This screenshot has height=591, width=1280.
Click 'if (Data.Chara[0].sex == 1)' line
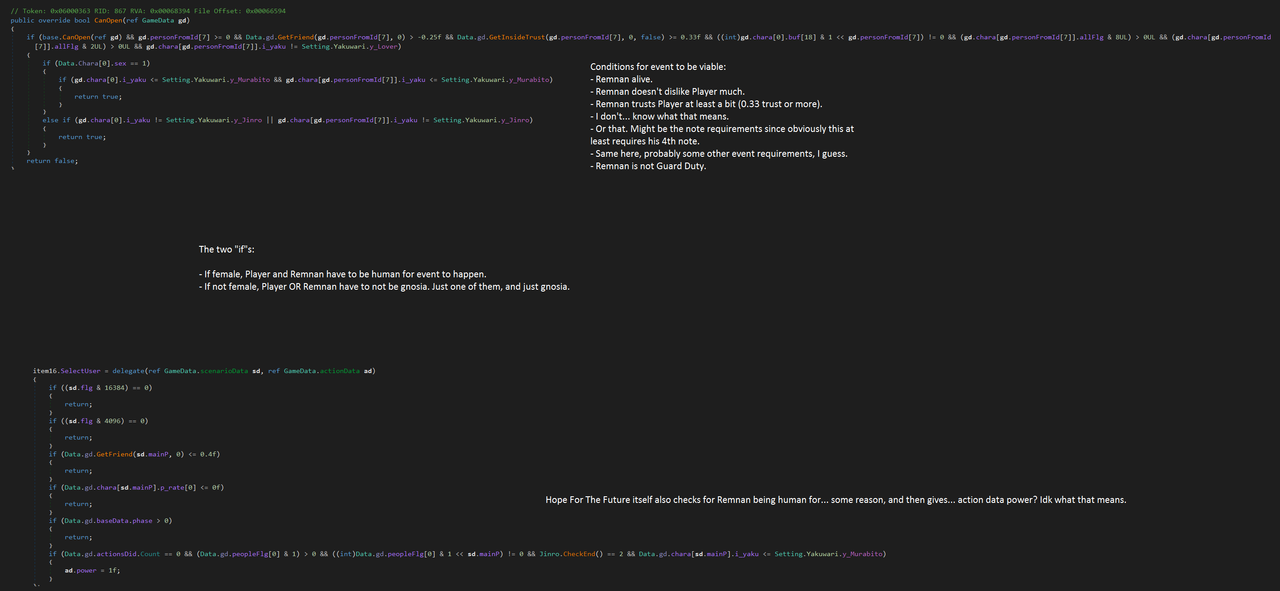tap(96, 63)
